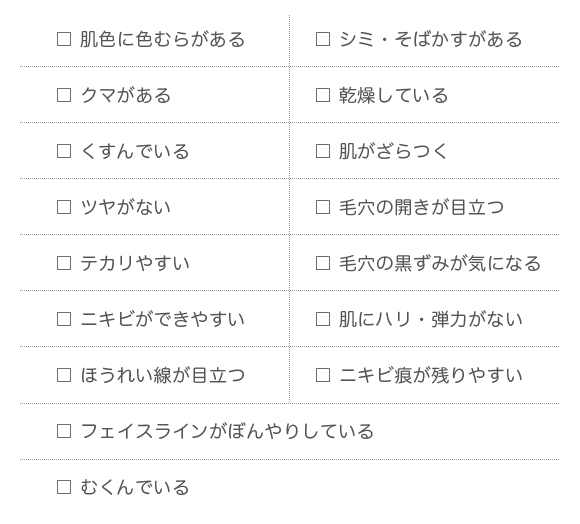Screen dimensions: 580x524
Task: Enable the 乾燥している checkbox
Action: 323,95
